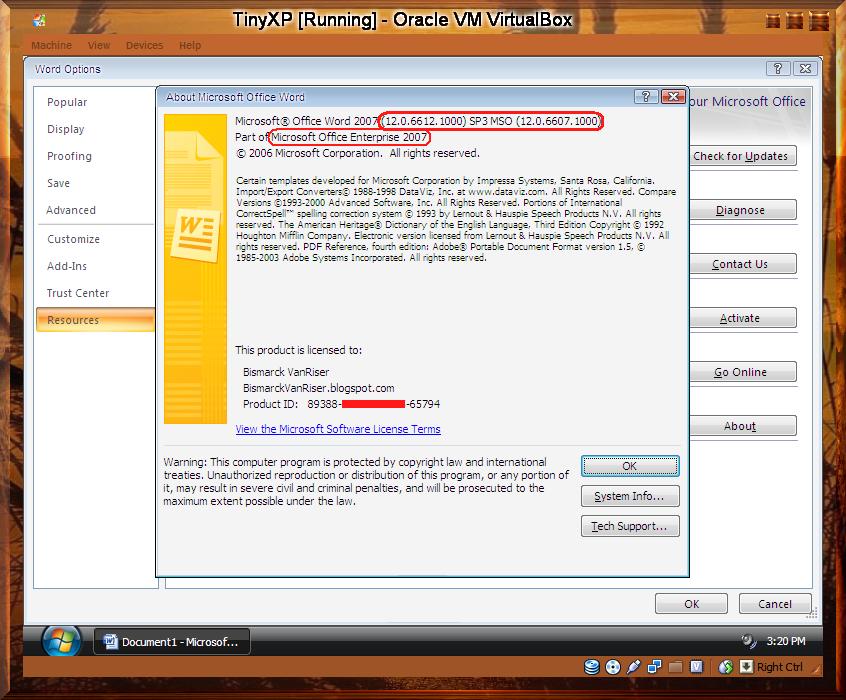
Task: Click the VirtualBox USB devices icon
Action: (x=633, y=667)
